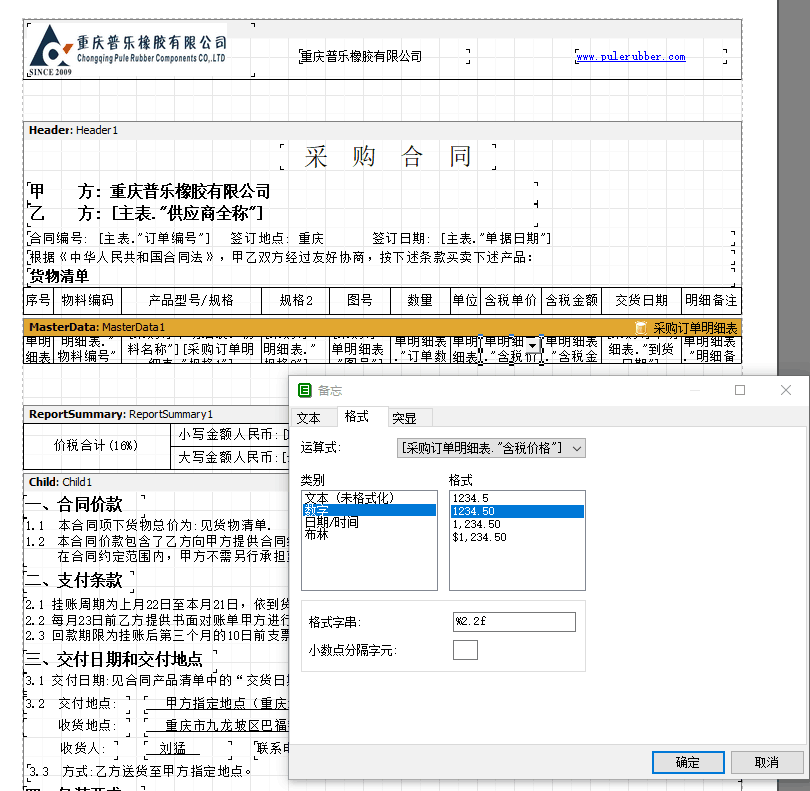
Task: Select the 2.1 挂账周期 line
Action: 158,604
